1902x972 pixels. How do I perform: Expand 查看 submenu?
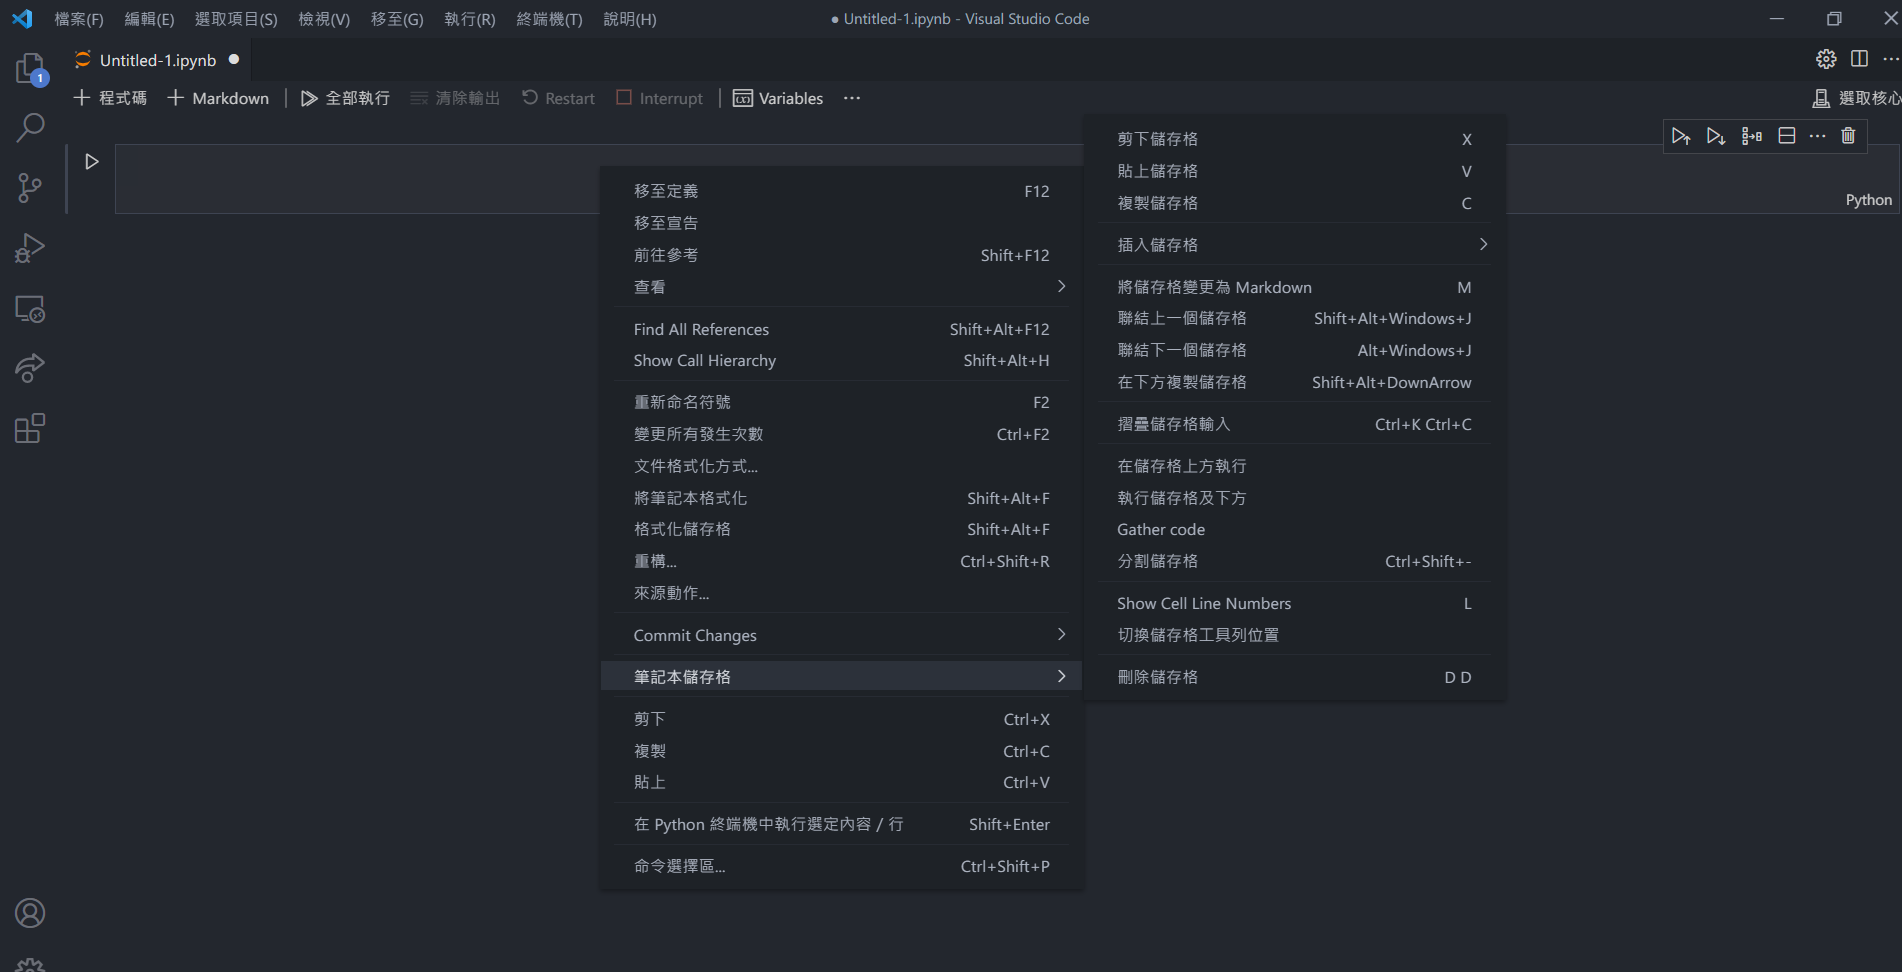pos(842,287)
